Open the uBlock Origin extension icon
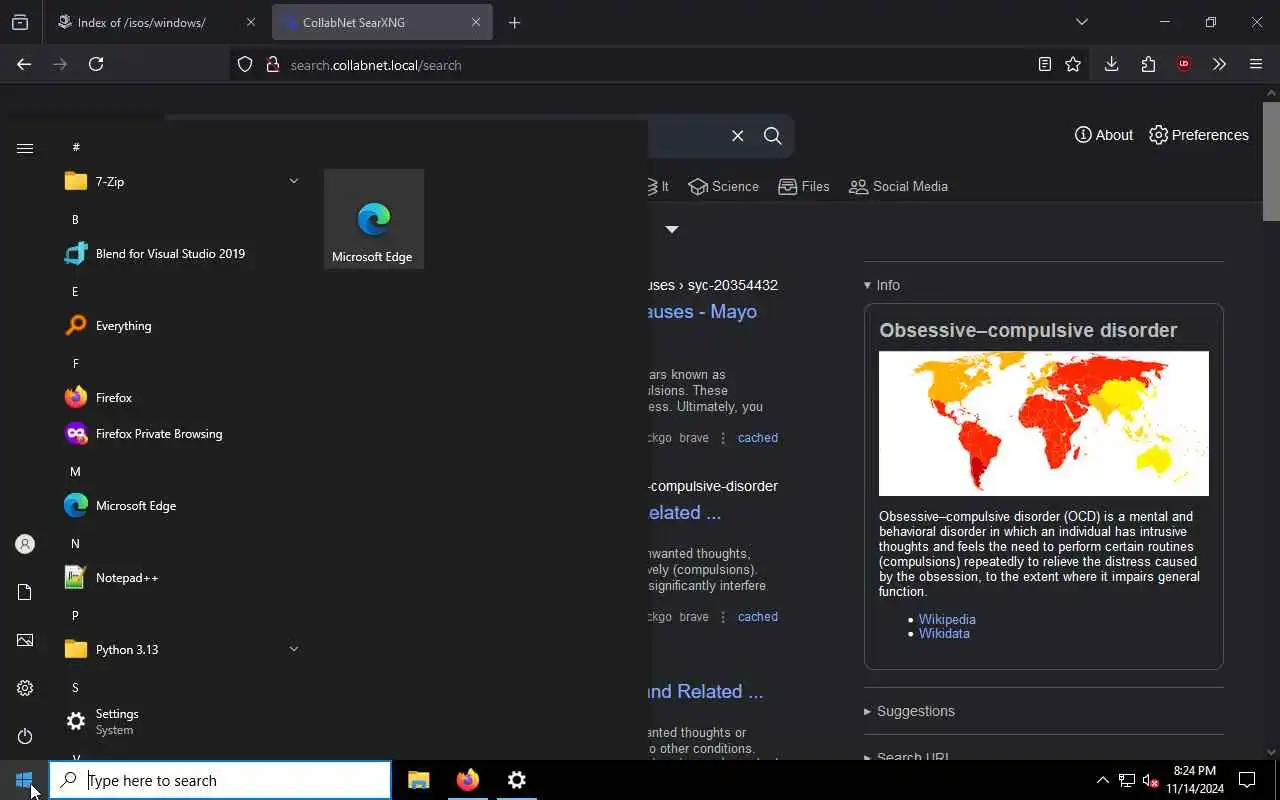 (1184, 64)
